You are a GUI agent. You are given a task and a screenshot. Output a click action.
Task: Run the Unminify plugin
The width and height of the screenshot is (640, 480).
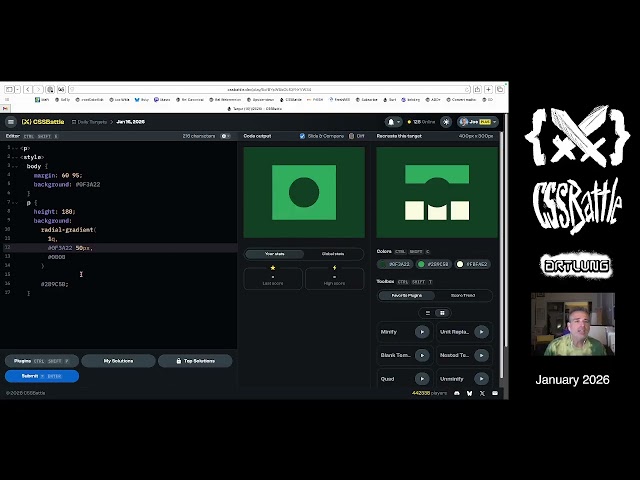pos(482,379)
